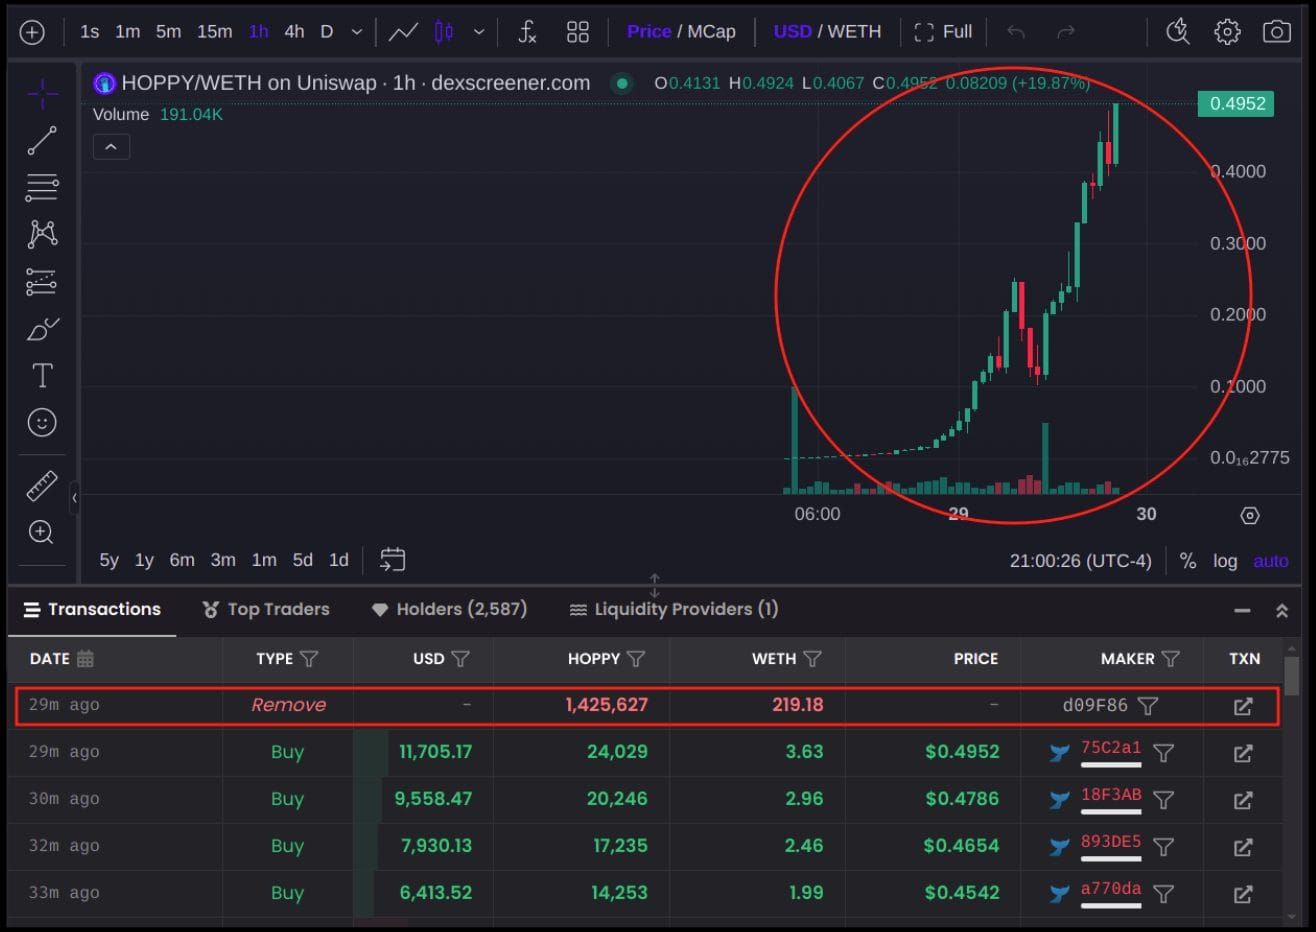Image resolution: width=1316 pixels, height=932 pixels.
Task: Open the indicators fx menu
Action: click(x=527, y=32)
